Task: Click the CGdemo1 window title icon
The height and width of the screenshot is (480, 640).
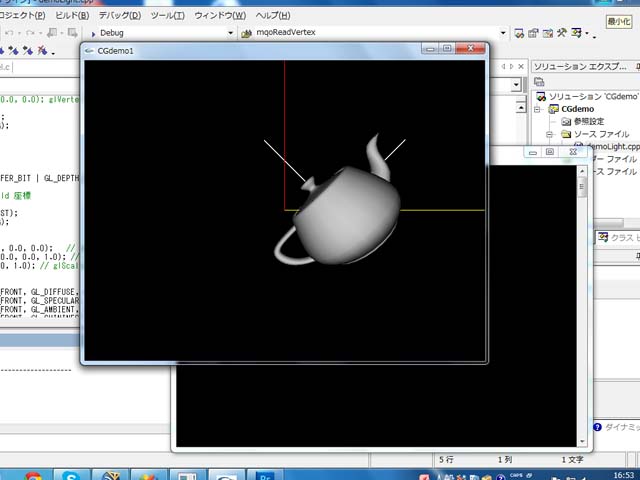Action: 89,51
